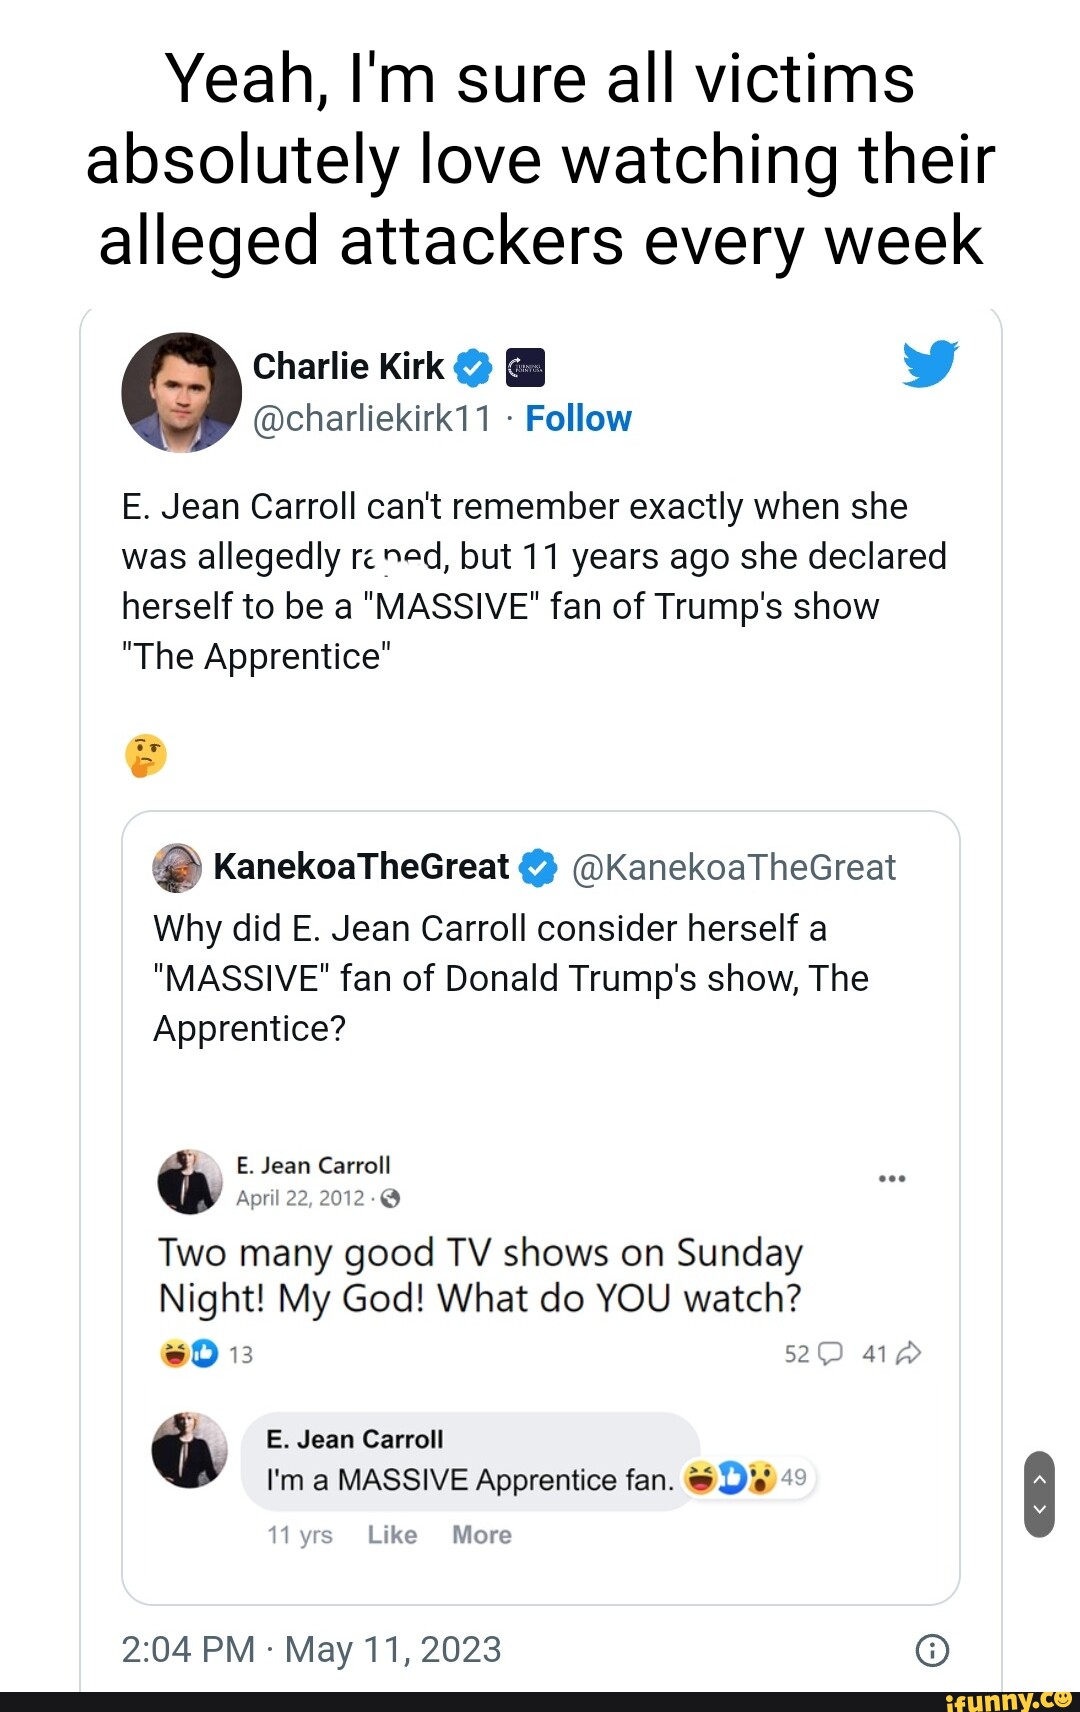The width and height of the screenshot is (1080, 1712).
Task: Click the comment bubble icon beside 52
Action: [830, 1354]
